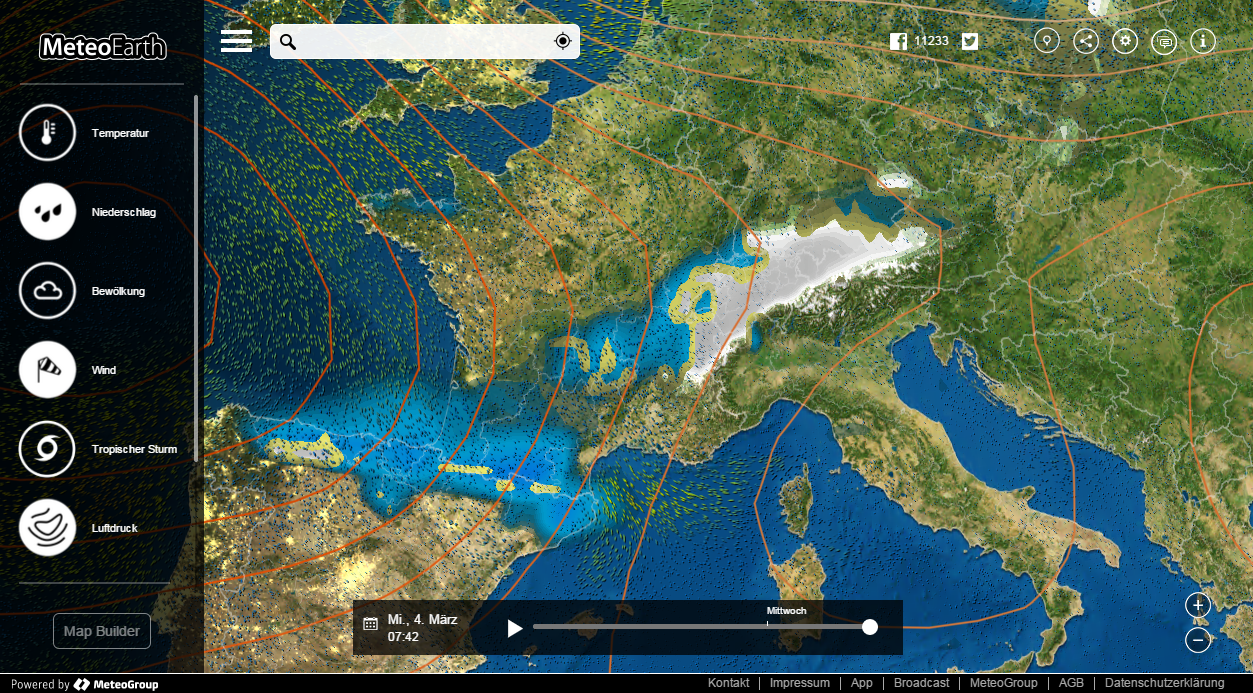
Task: Open the feedback chat icon
Action: (x=1164, y=41)
